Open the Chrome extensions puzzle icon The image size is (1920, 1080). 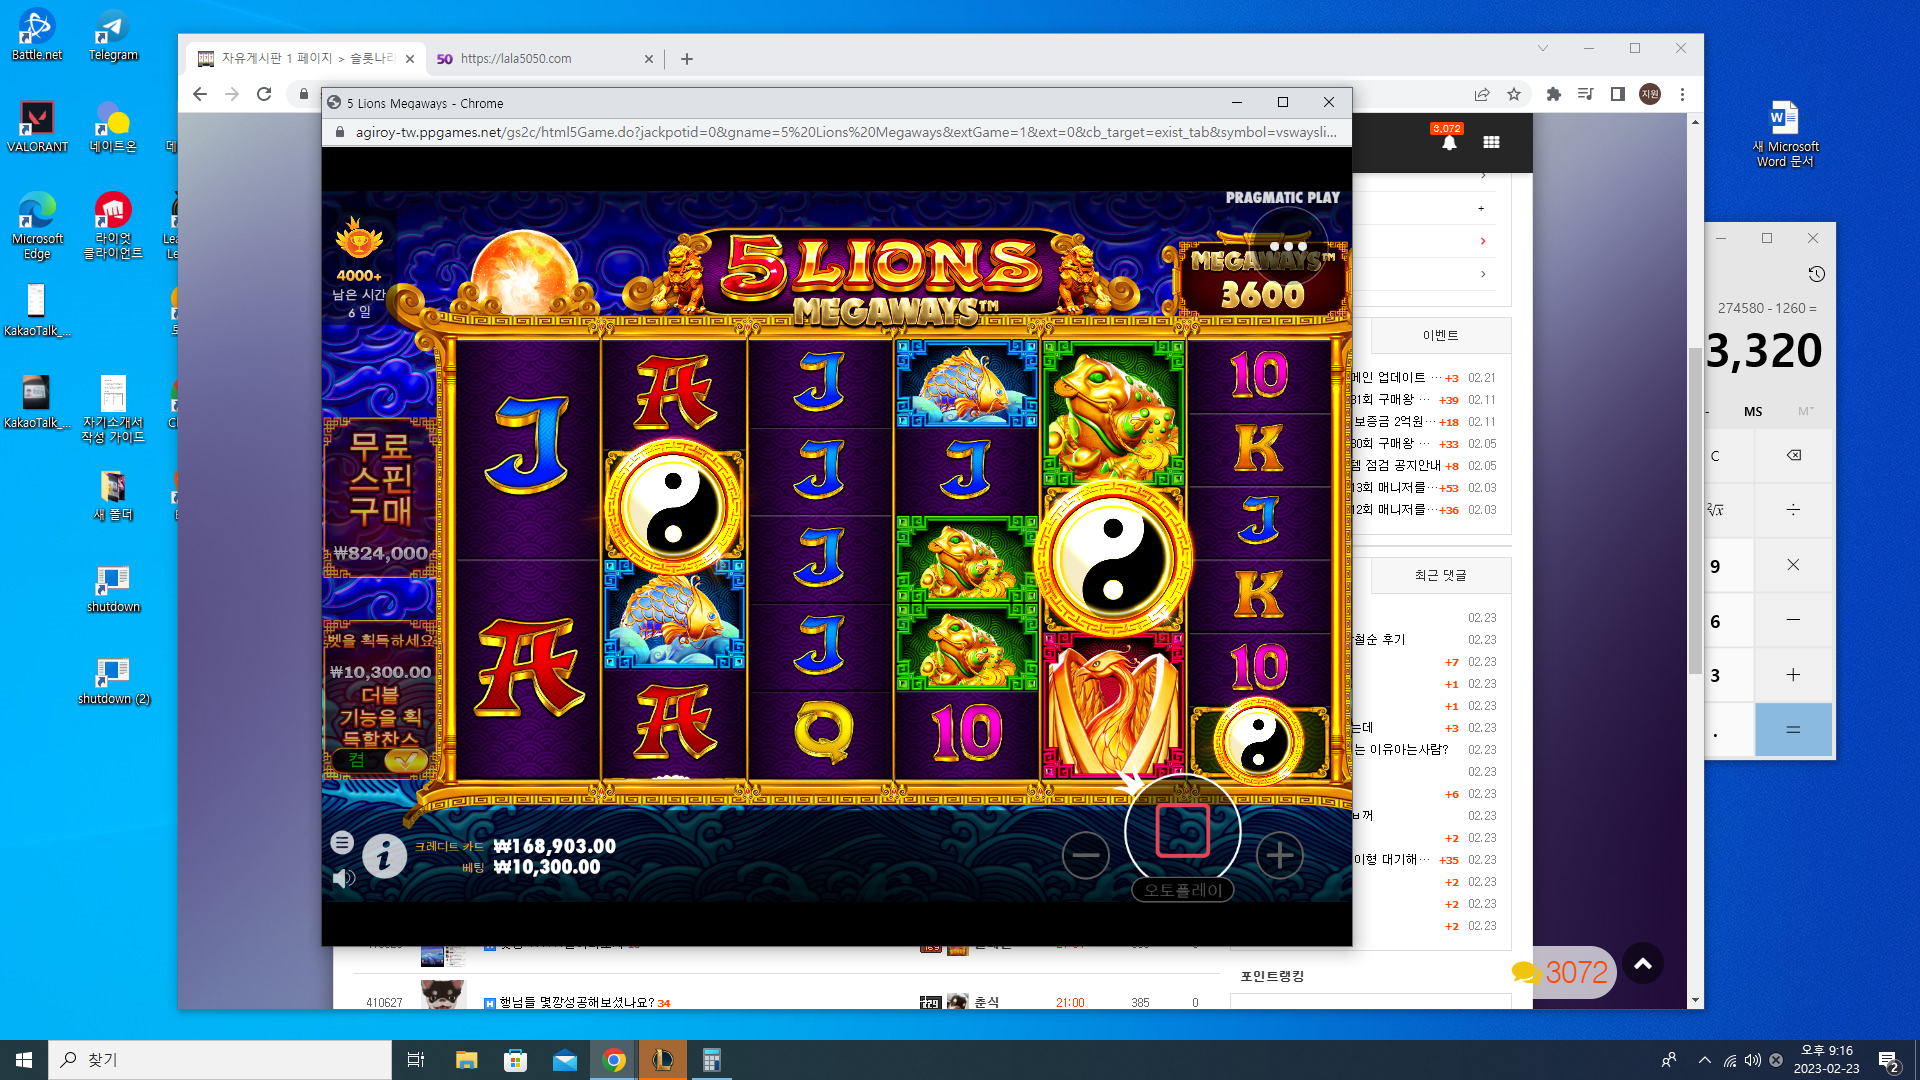pyautogui.click(x=1554, y=94)
